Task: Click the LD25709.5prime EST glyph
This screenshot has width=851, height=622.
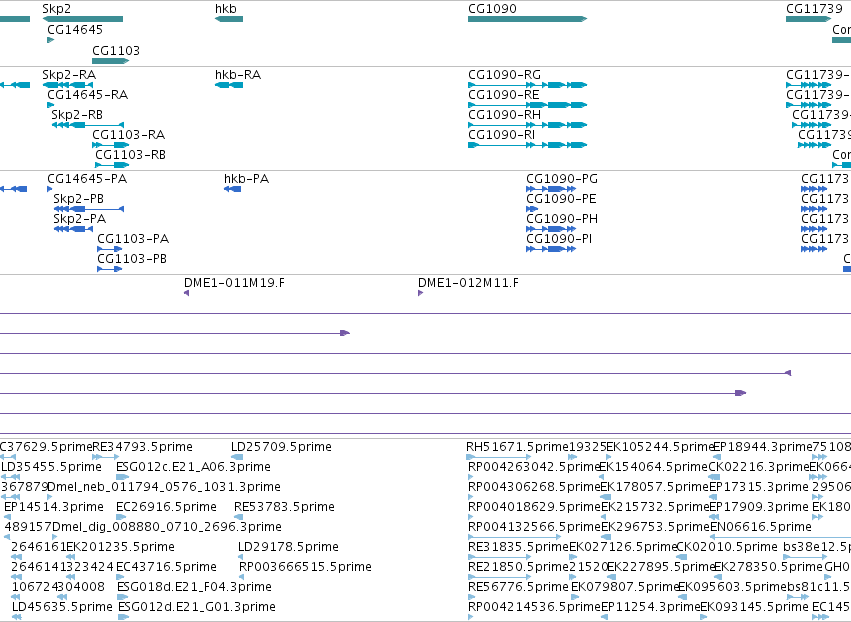Action: click(237, 457)
